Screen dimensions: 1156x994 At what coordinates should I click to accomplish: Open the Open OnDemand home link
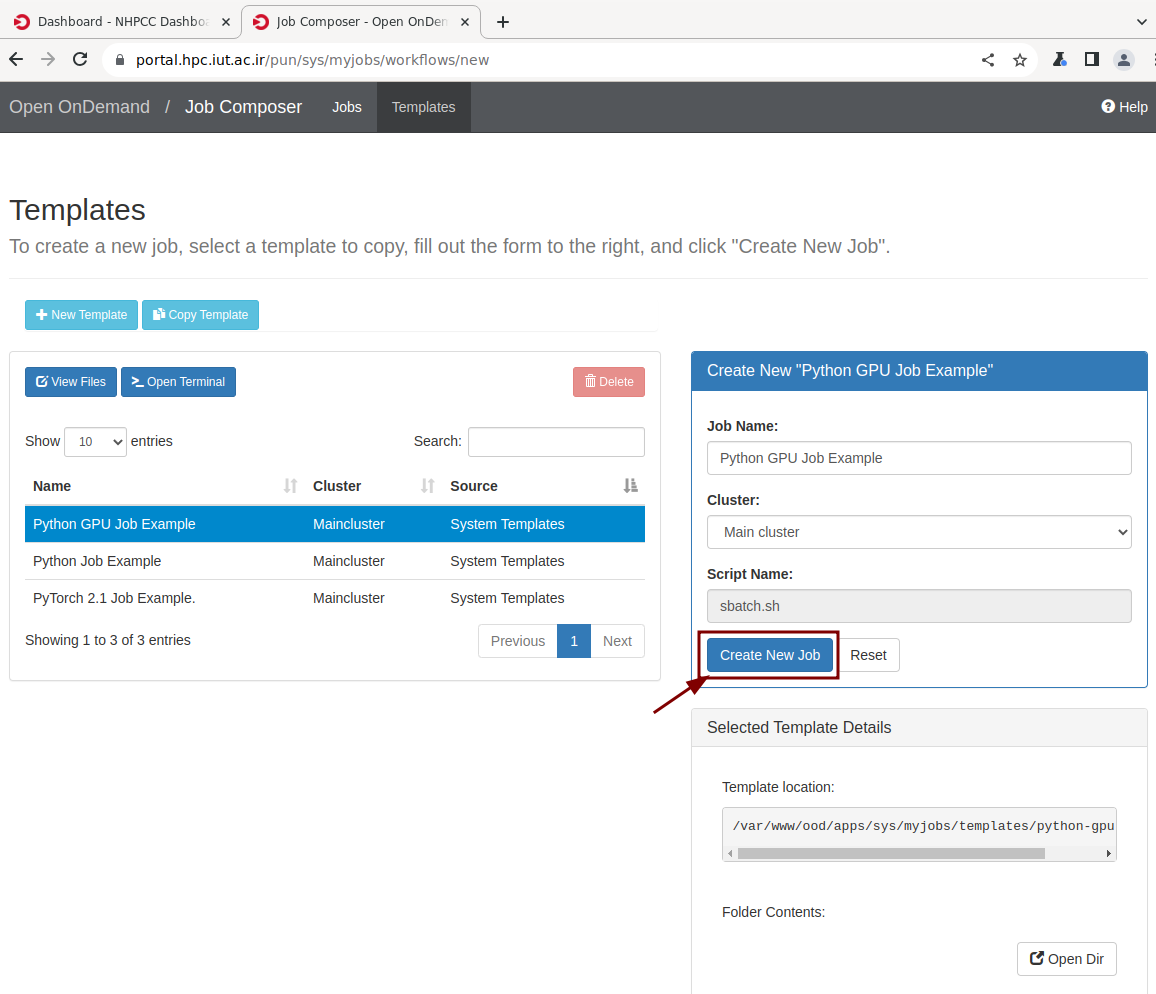coord(79,107)
